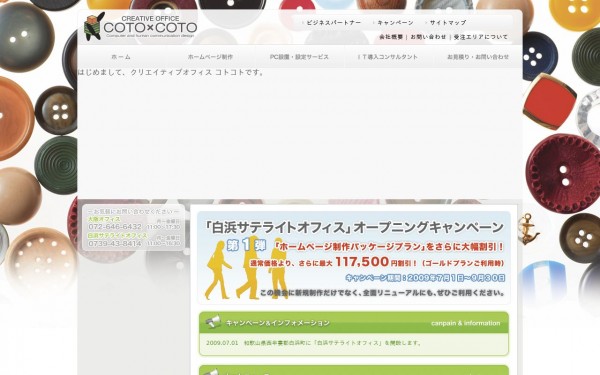
Task: Open 受注エリアについて link
Action: click(x=481, y=37)
